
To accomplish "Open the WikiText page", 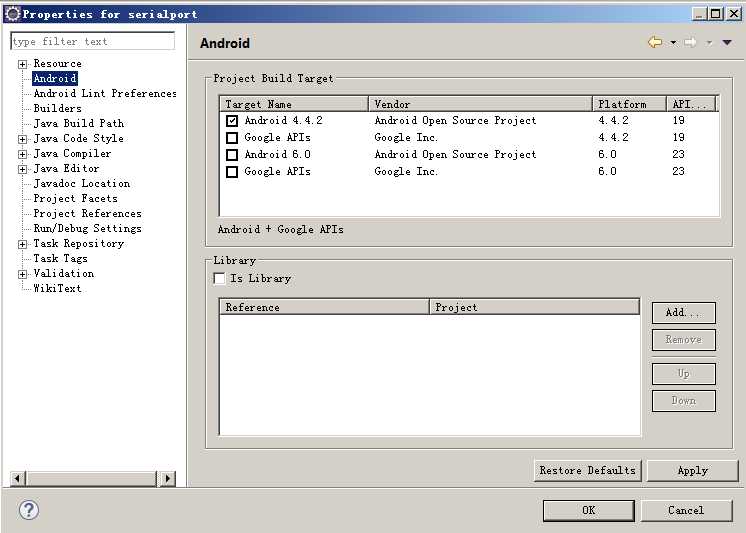I will tap(58, 288).
